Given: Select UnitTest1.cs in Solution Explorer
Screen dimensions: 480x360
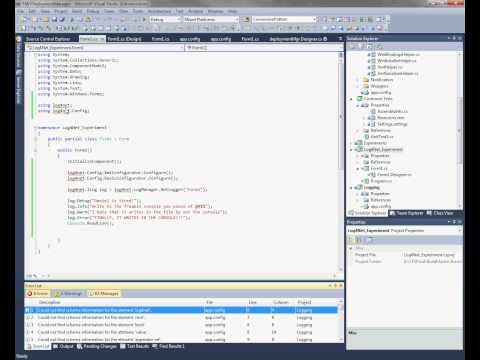Looking at the screenshot, I should pyautogui.click(x=382, y=137).
